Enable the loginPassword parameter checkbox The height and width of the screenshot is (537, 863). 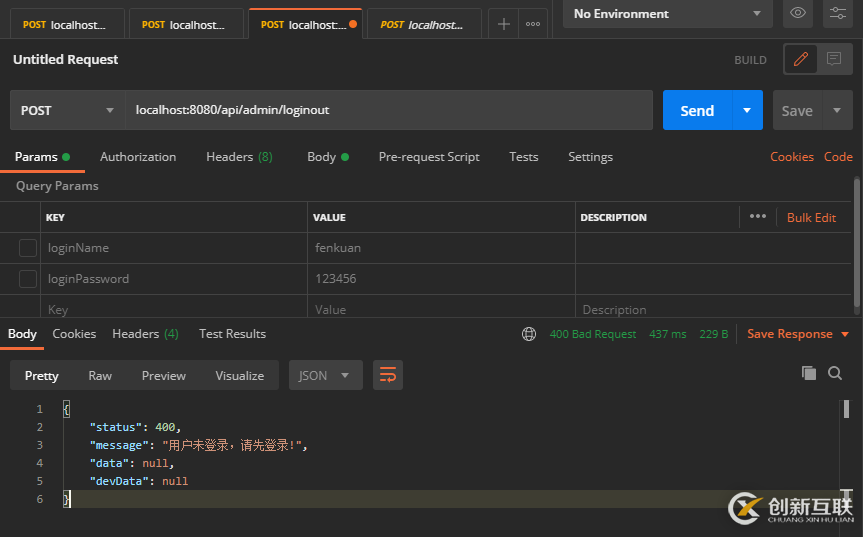click(28, 279)
